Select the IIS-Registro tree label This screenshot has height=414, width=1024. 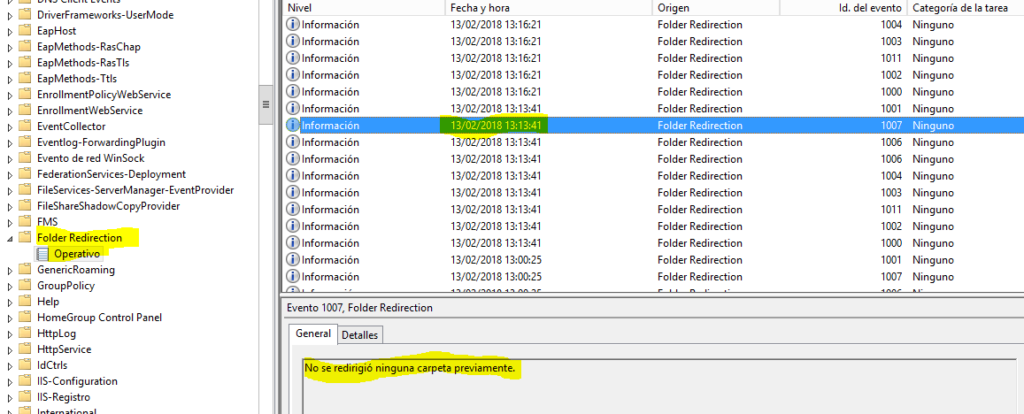63,397
